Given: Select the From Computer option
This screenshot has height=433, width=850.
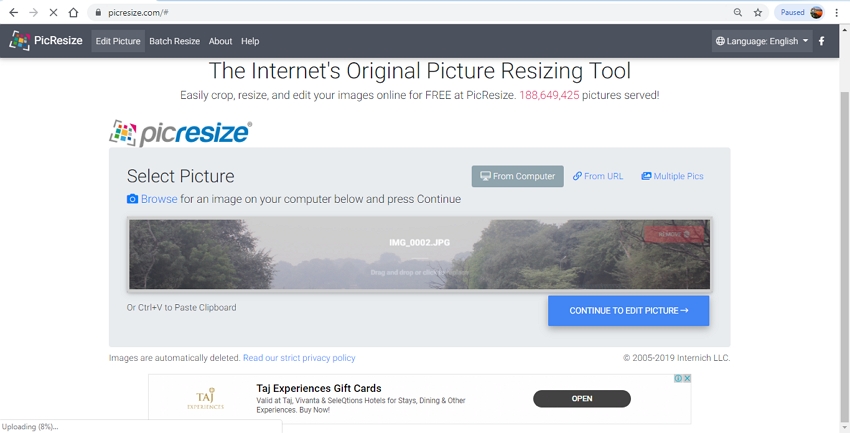Looking at the screenshot, I should [517, 176].
